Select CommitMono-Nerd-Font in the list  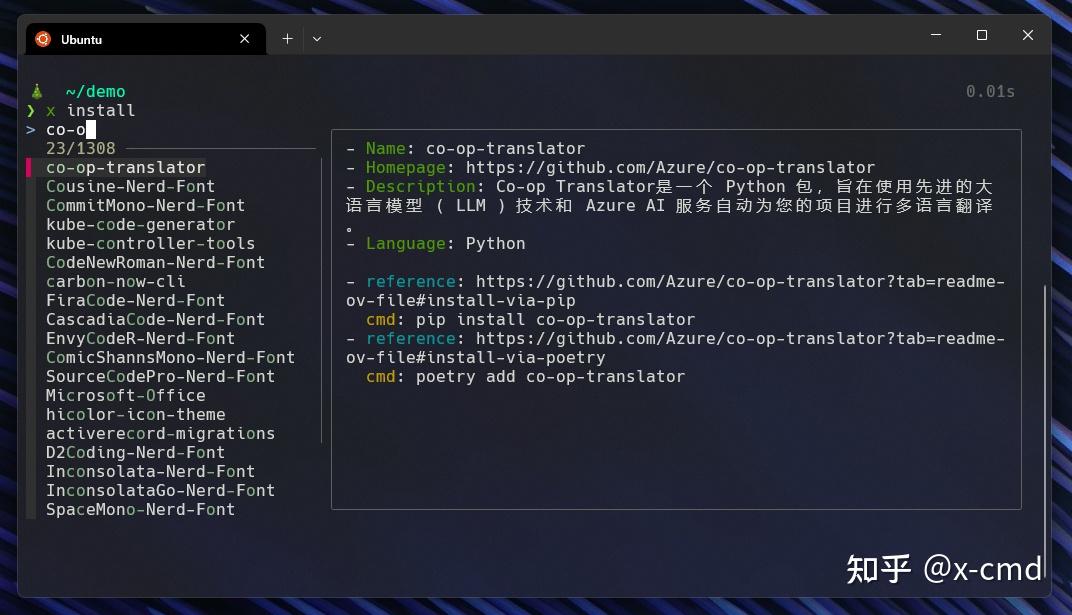tap(145, 206)
